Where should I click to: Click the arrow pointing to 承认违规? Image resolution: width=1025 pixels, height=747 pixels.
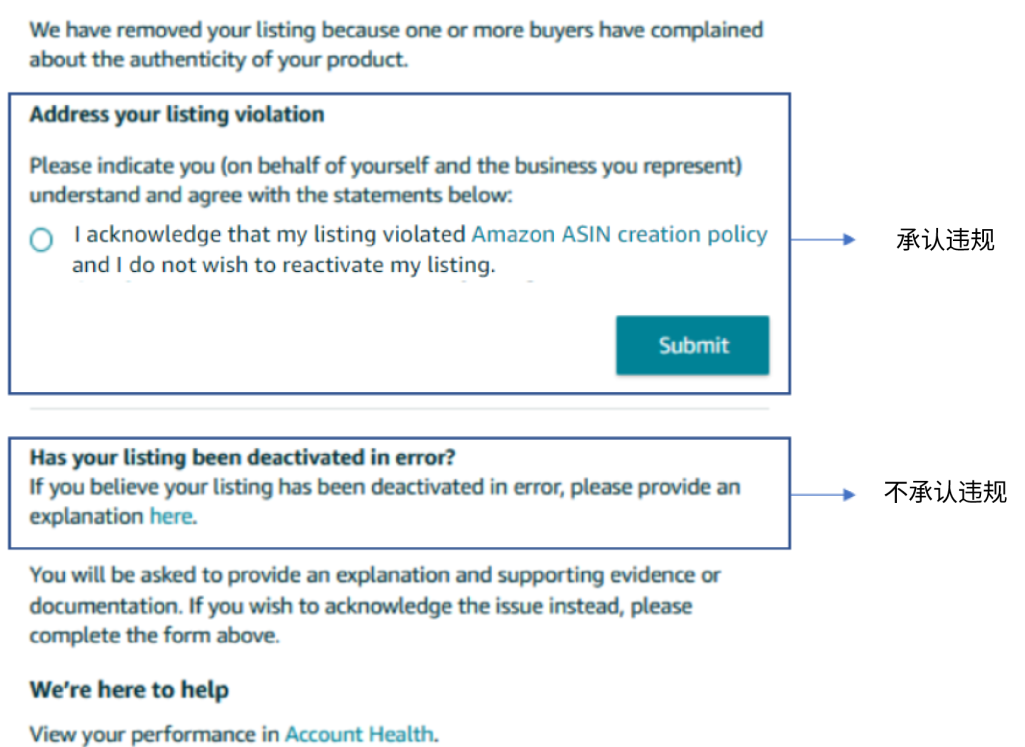[823, 240]
